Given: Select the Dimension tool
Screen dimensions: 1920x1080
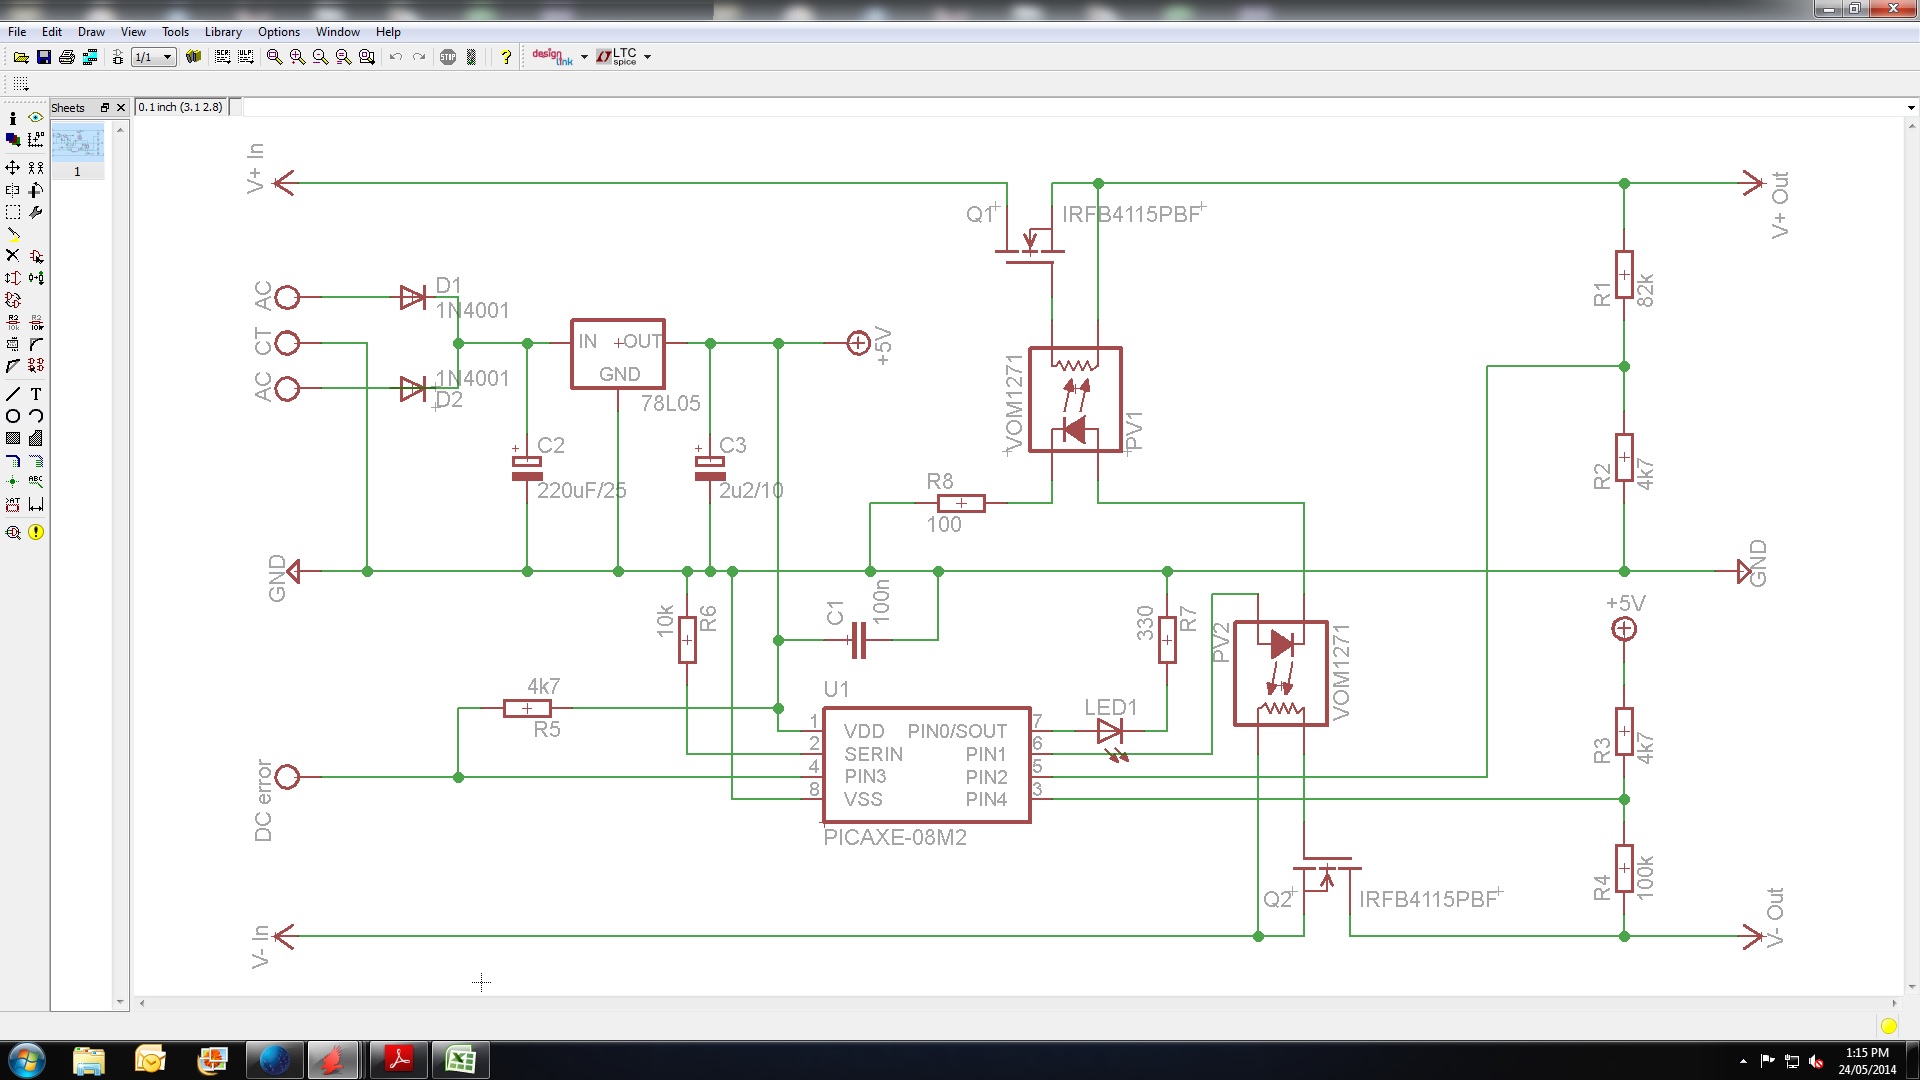Looking at the screenshot, I should coord(36,504).
